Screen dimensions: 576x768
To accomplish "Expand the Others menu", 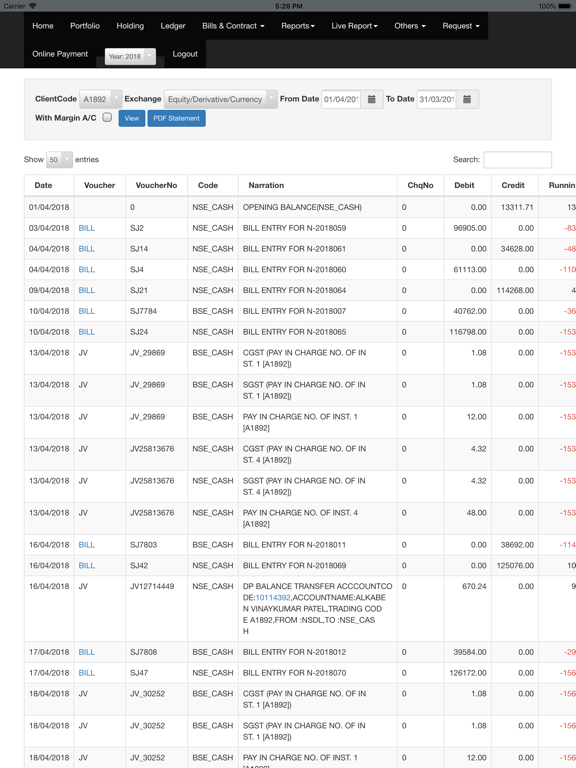I will point(410,26).
